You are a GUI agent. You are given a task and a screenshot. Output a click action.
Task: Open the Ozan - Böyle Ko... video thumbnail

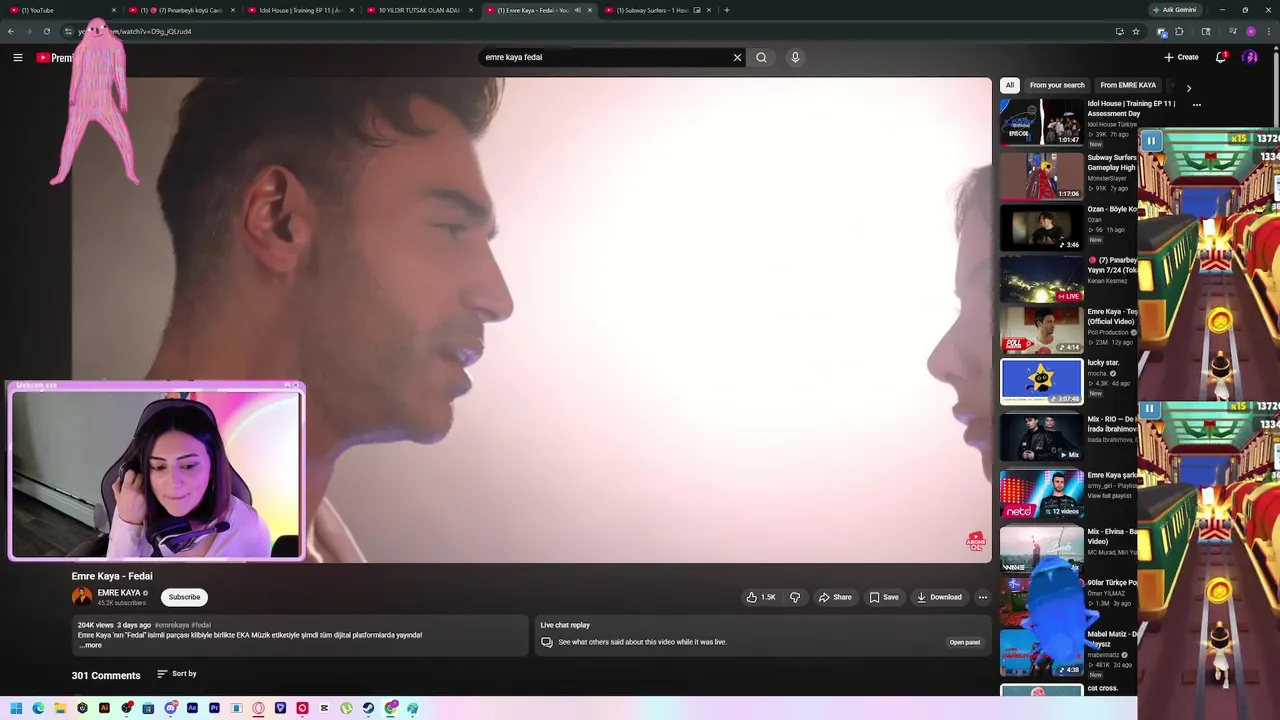coord(1042,228)
